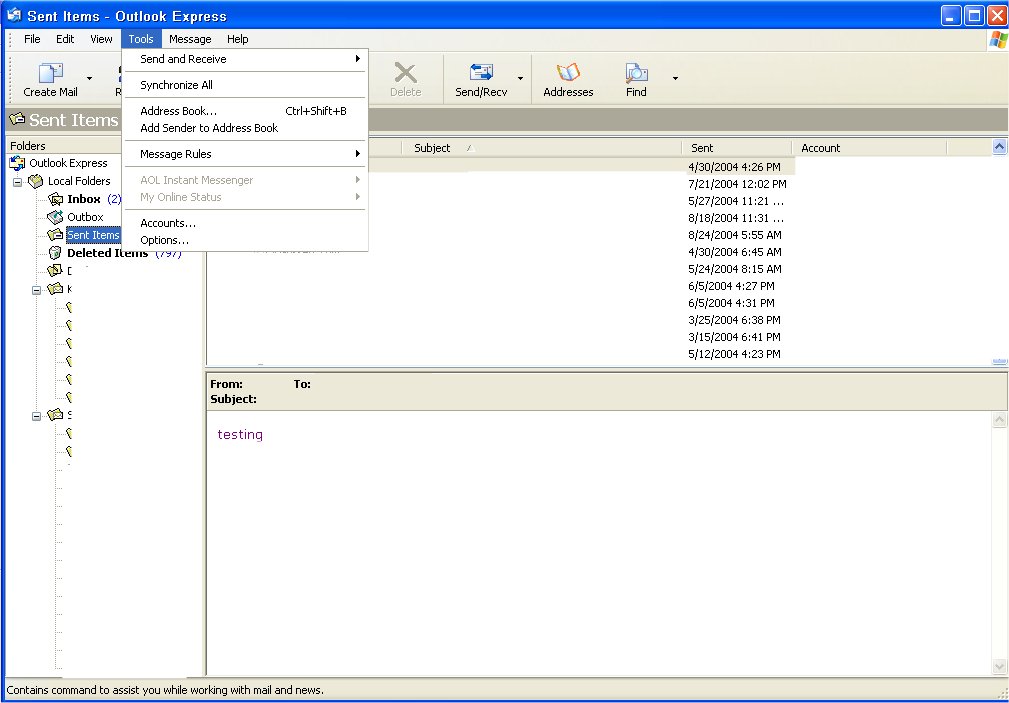This screenshot has height=703, width=1009.
Task: Close the open Tools menu
Action: point(141,39)
